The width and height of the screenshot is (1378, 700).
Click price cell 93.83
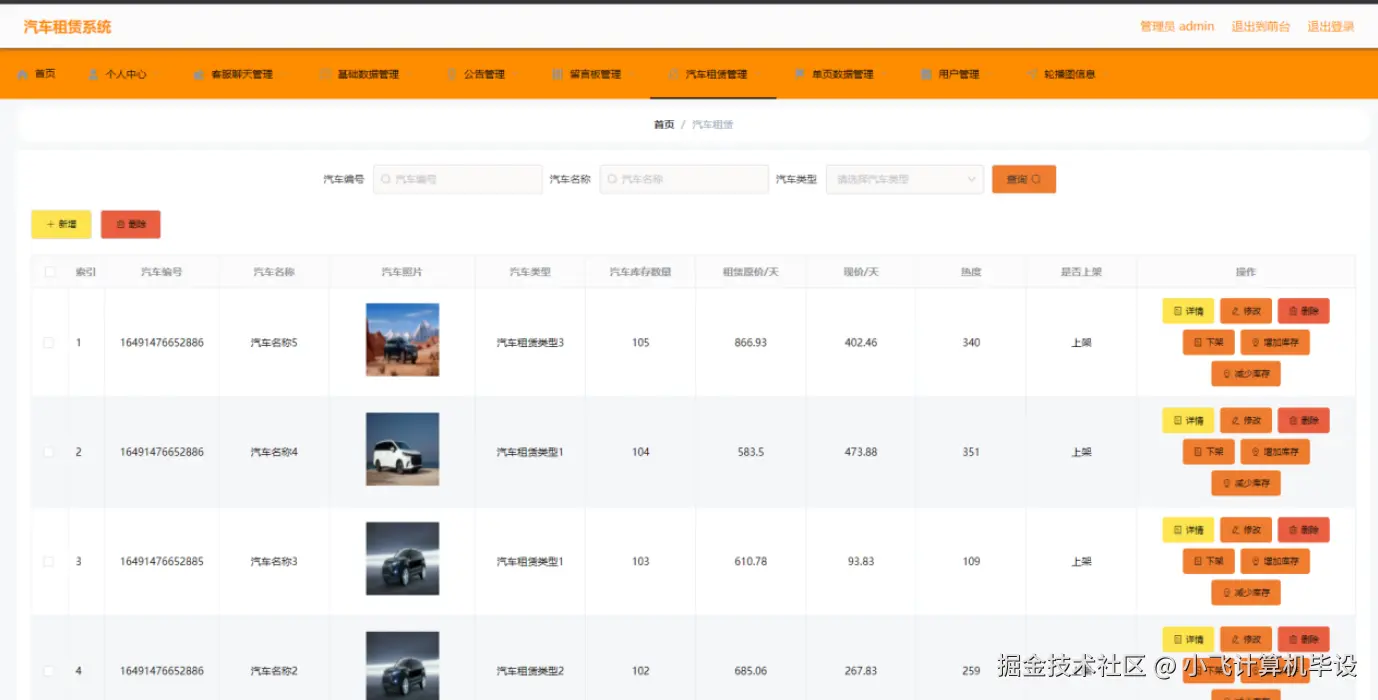coord(861,562)
